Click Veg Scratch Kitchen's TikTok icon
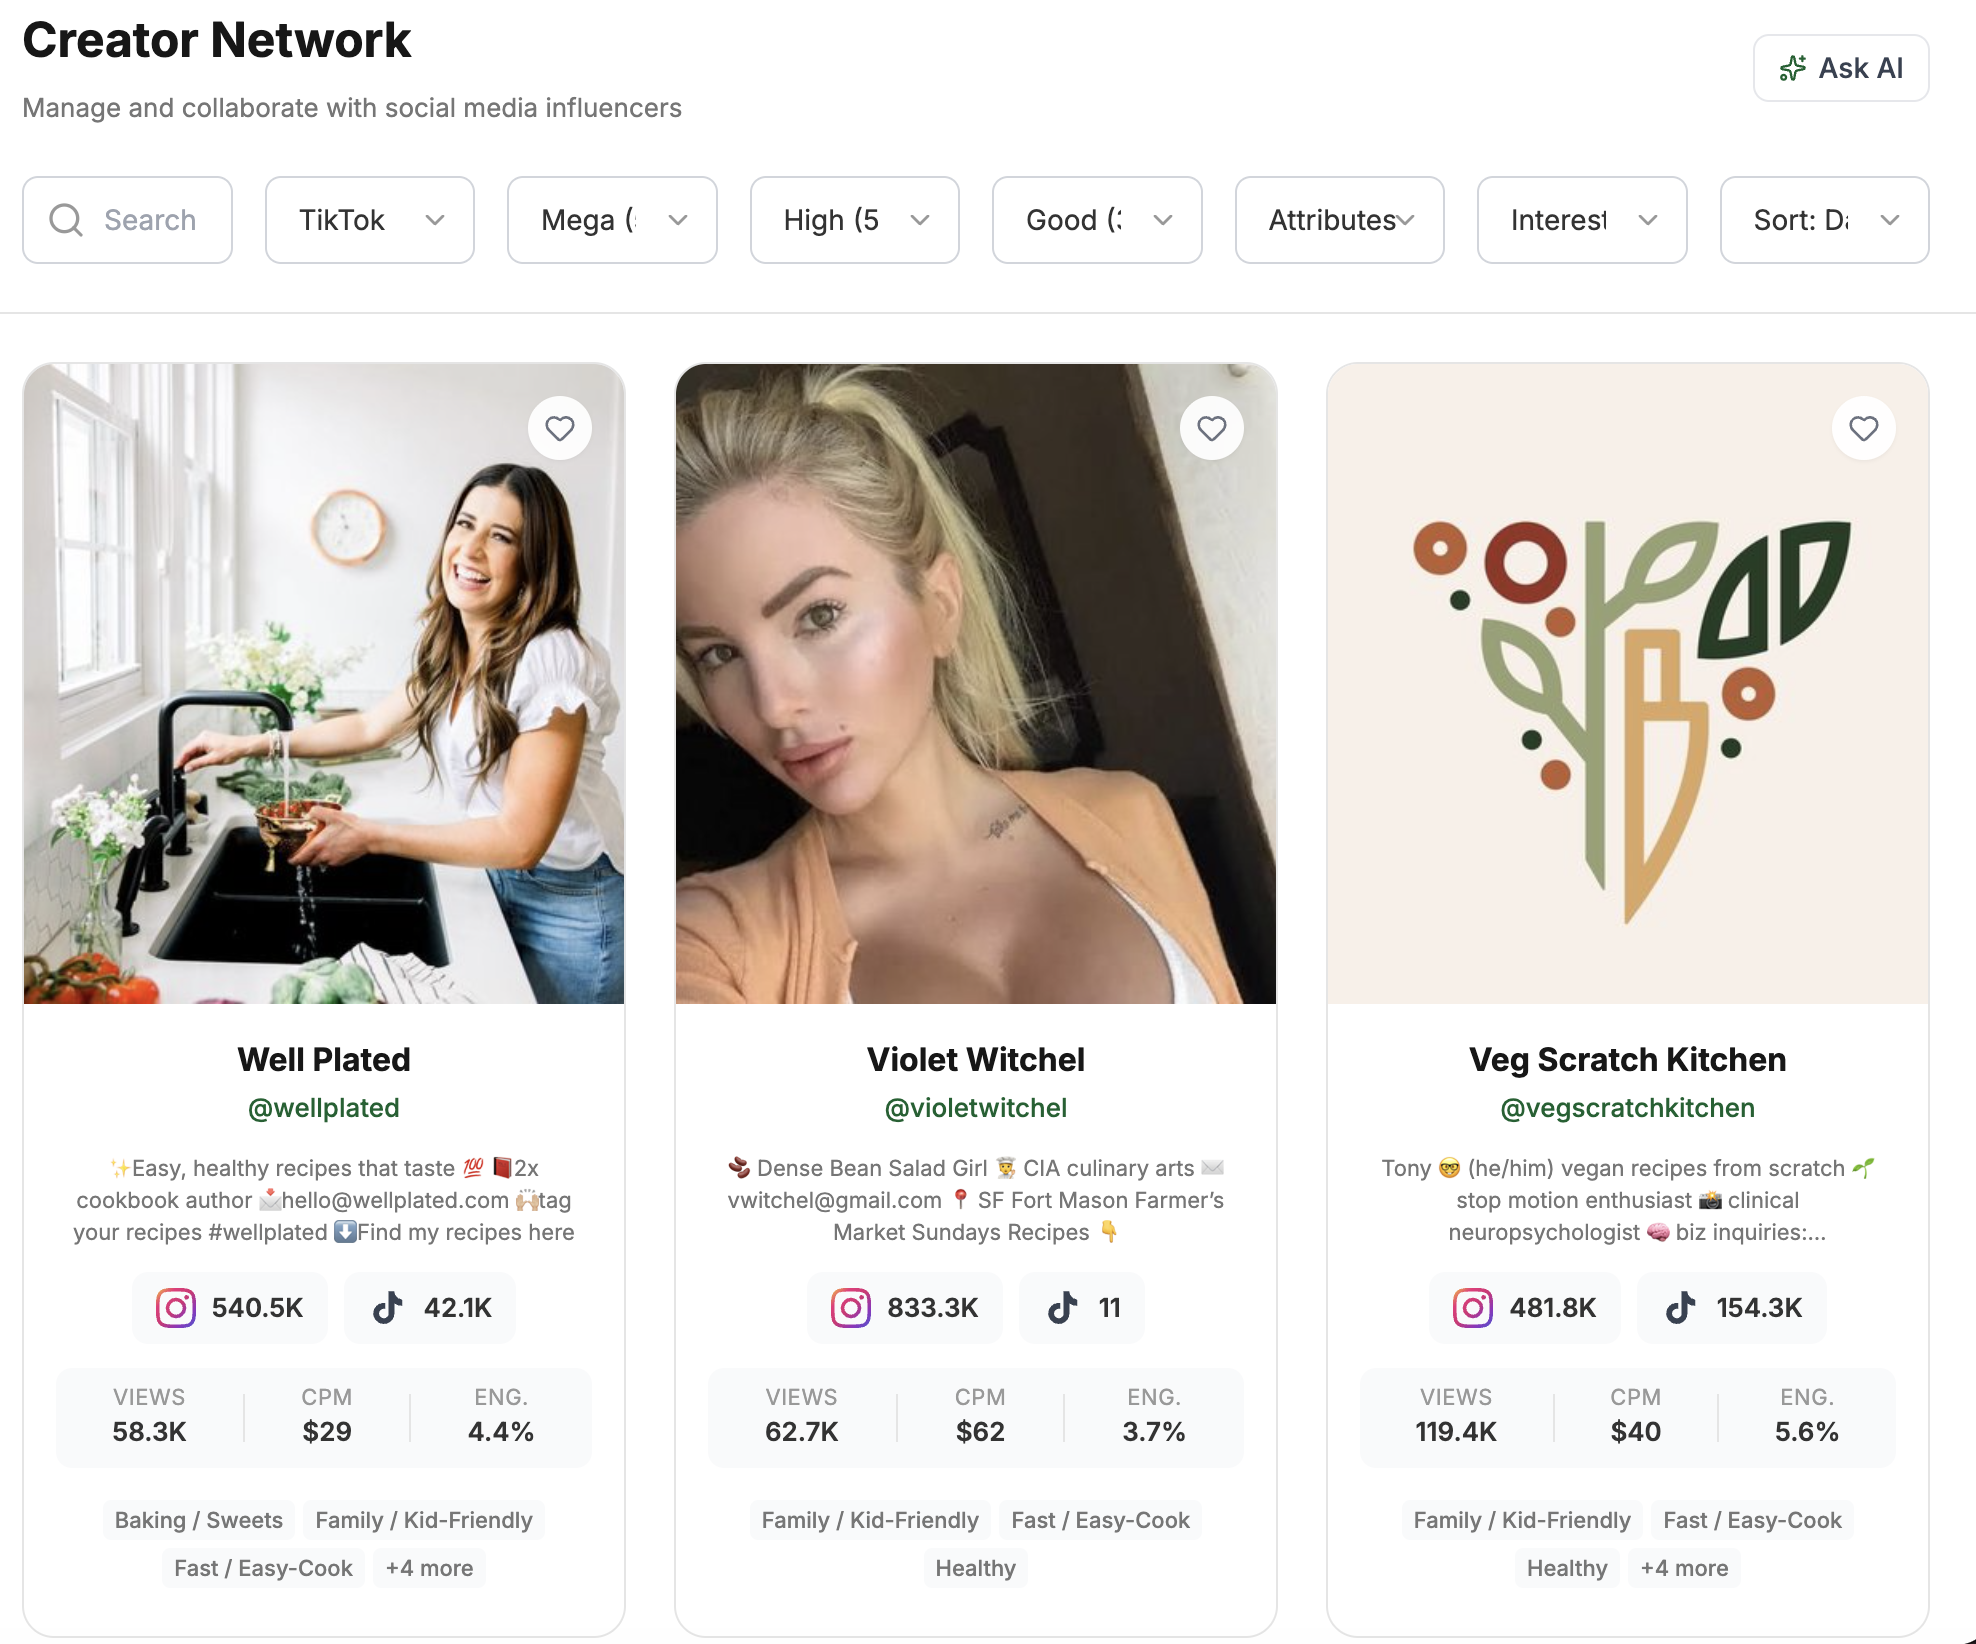Viewport: 1976px width, 1644px height. click(1681, 1308)
